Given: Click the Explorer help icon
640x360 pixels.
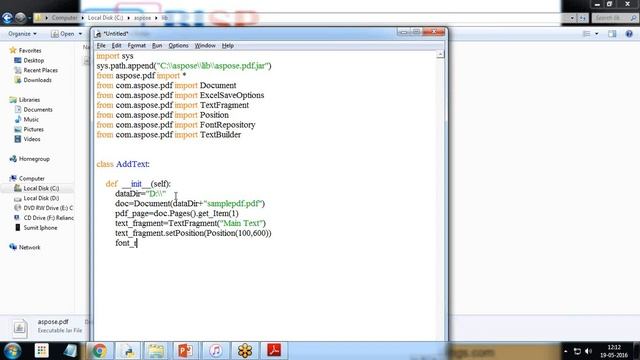Looking at the screenshot, I should point(629,34).
